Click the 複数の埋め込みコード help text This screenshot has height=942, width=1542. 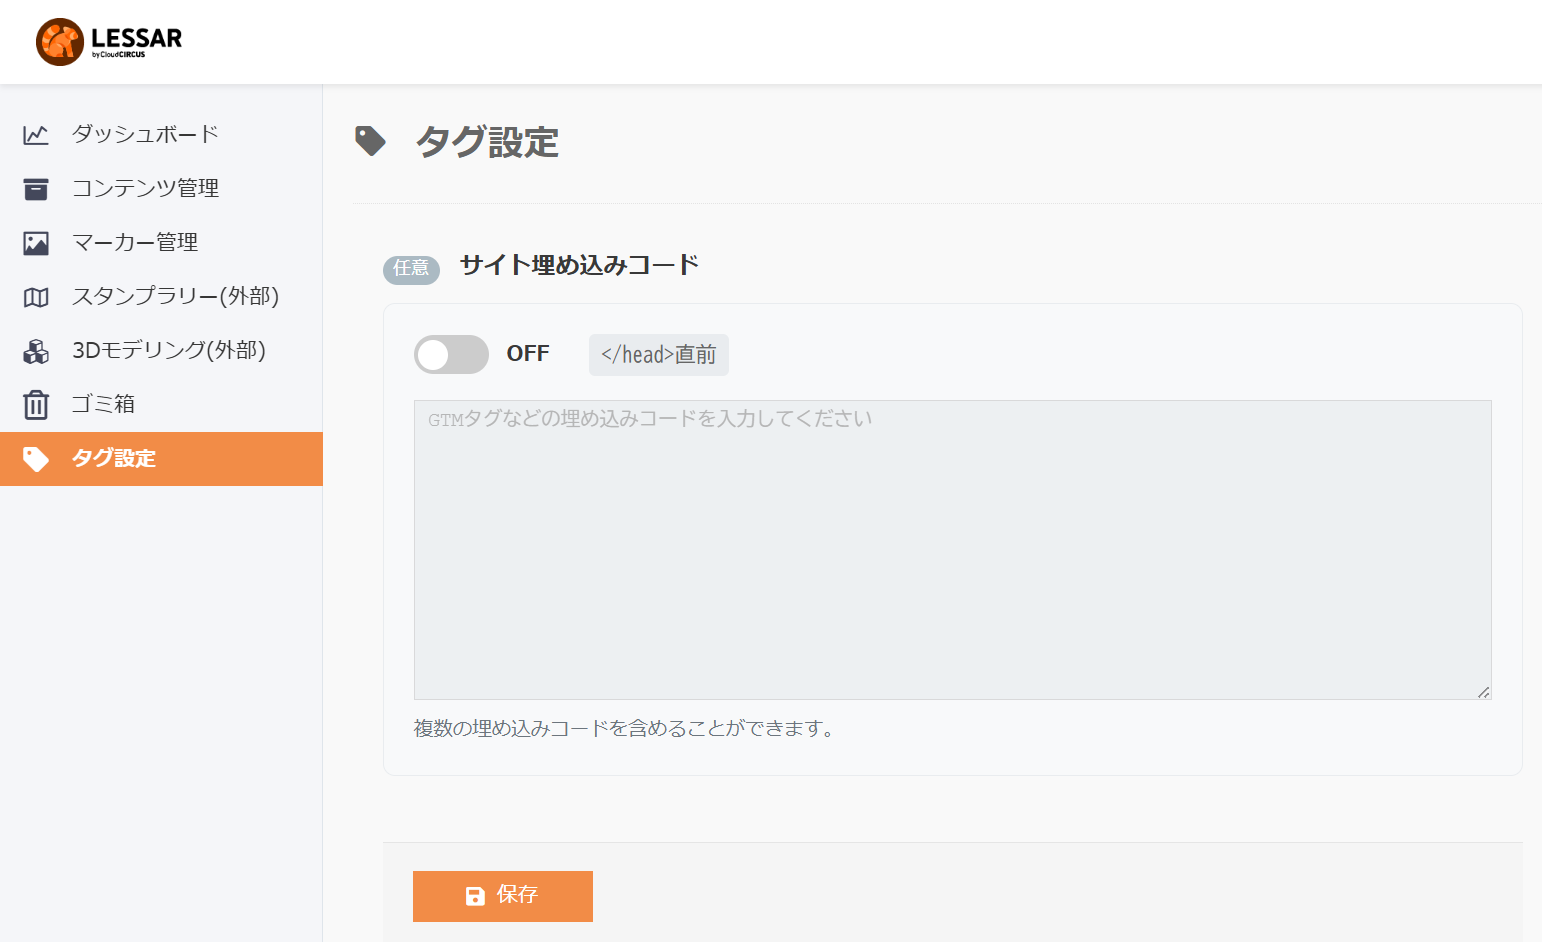point(625,728)
